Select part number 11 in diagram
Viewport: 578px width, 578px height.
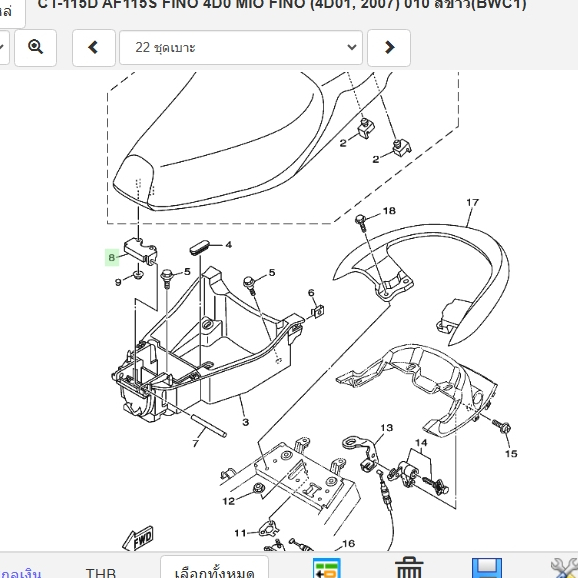tap(240, 533)
